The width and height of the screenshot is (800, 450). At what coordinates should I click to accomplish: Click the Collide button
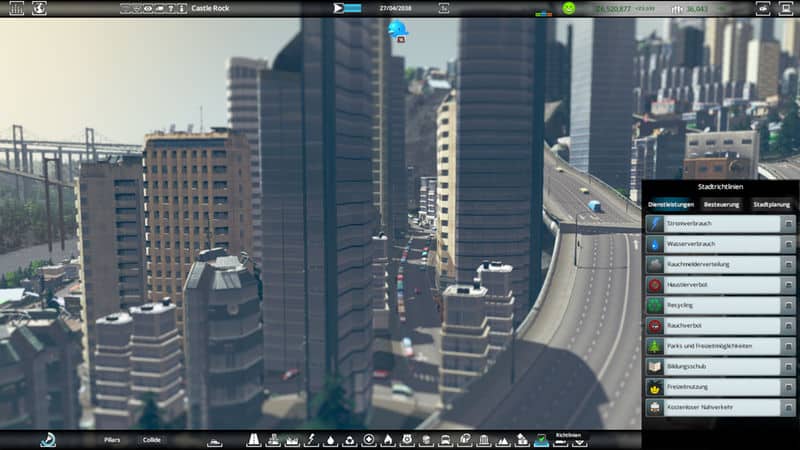pyautogui.click(x=151, y=439)
